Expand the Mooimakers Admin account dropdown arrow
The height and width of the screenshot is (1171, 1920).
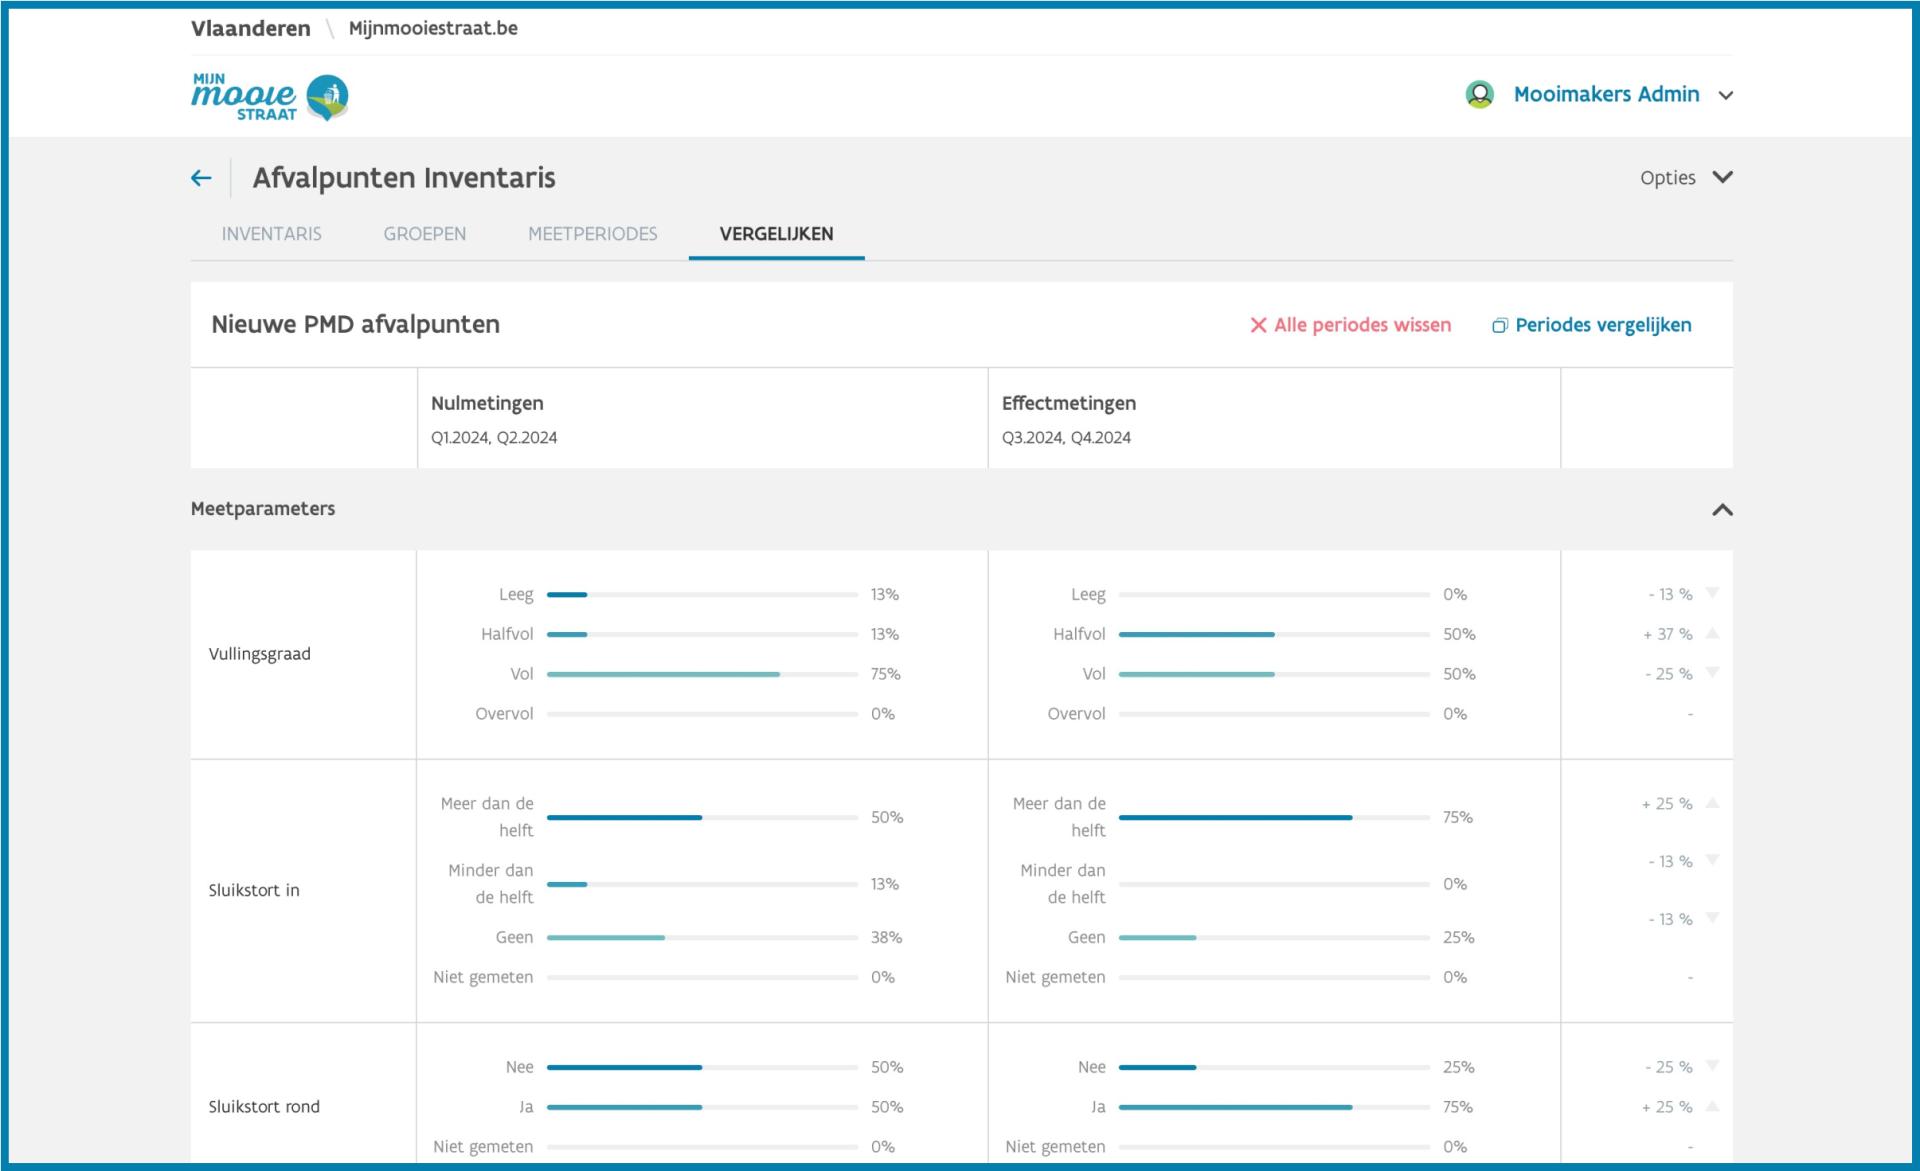pyautogui.click(x=1725, y=96)
